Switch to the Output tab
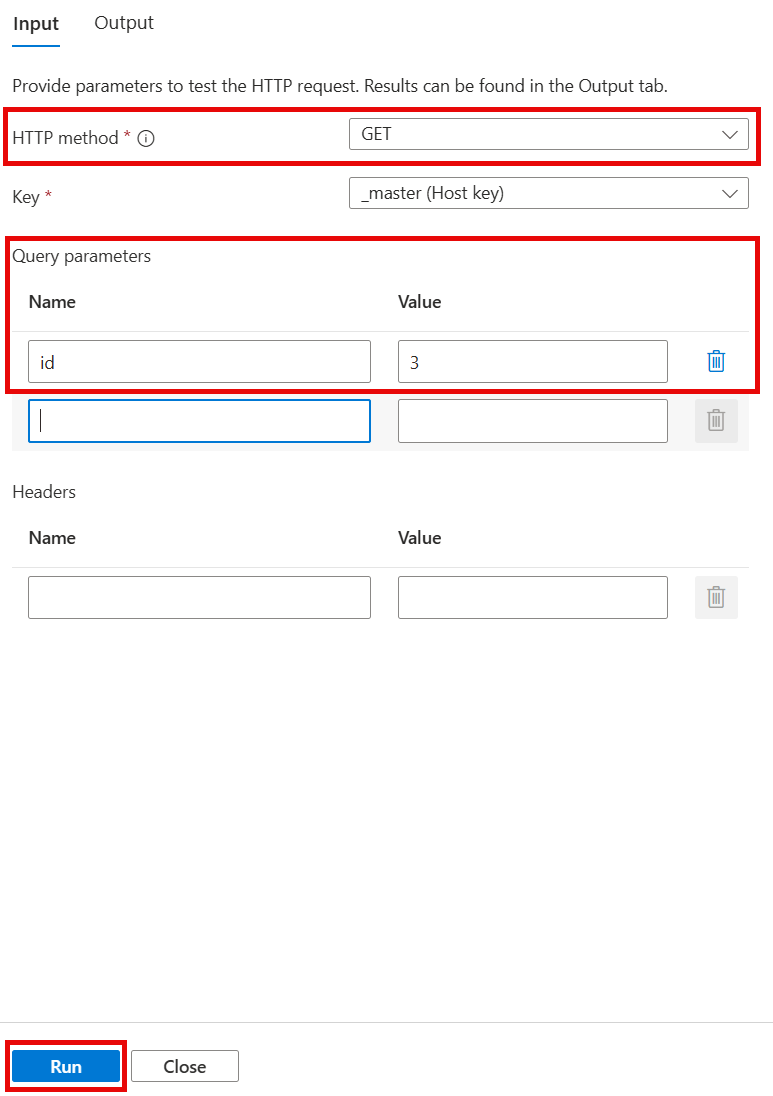This screenshot has height=1096, width=773. click(x=124, y=23)
